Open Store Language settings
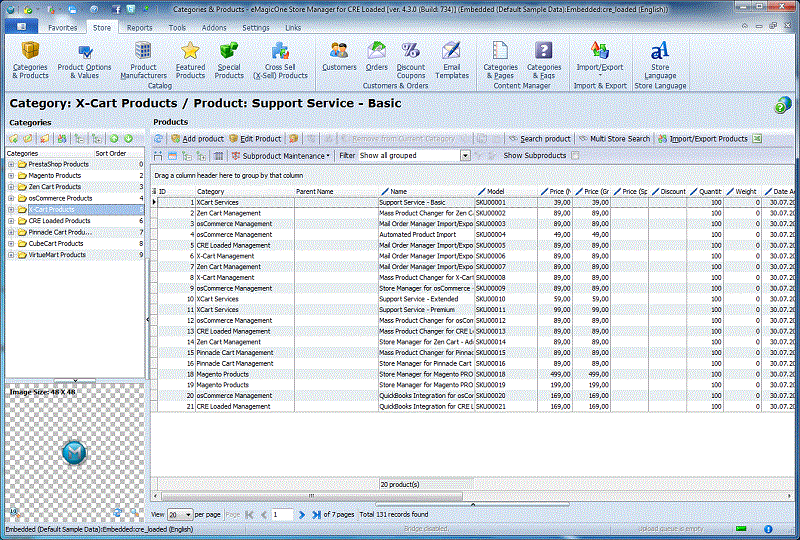 point(660,60)
